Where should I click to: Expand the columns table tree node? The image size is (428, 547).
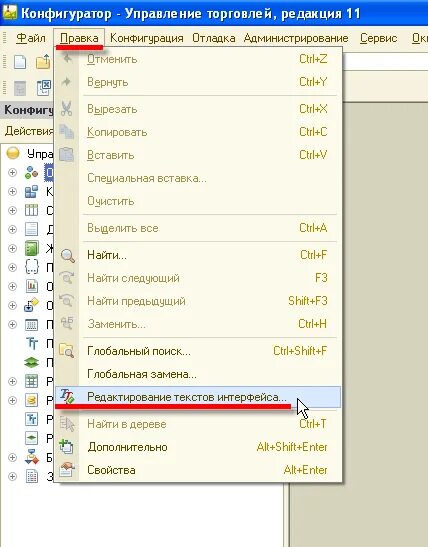pos(13,210)
